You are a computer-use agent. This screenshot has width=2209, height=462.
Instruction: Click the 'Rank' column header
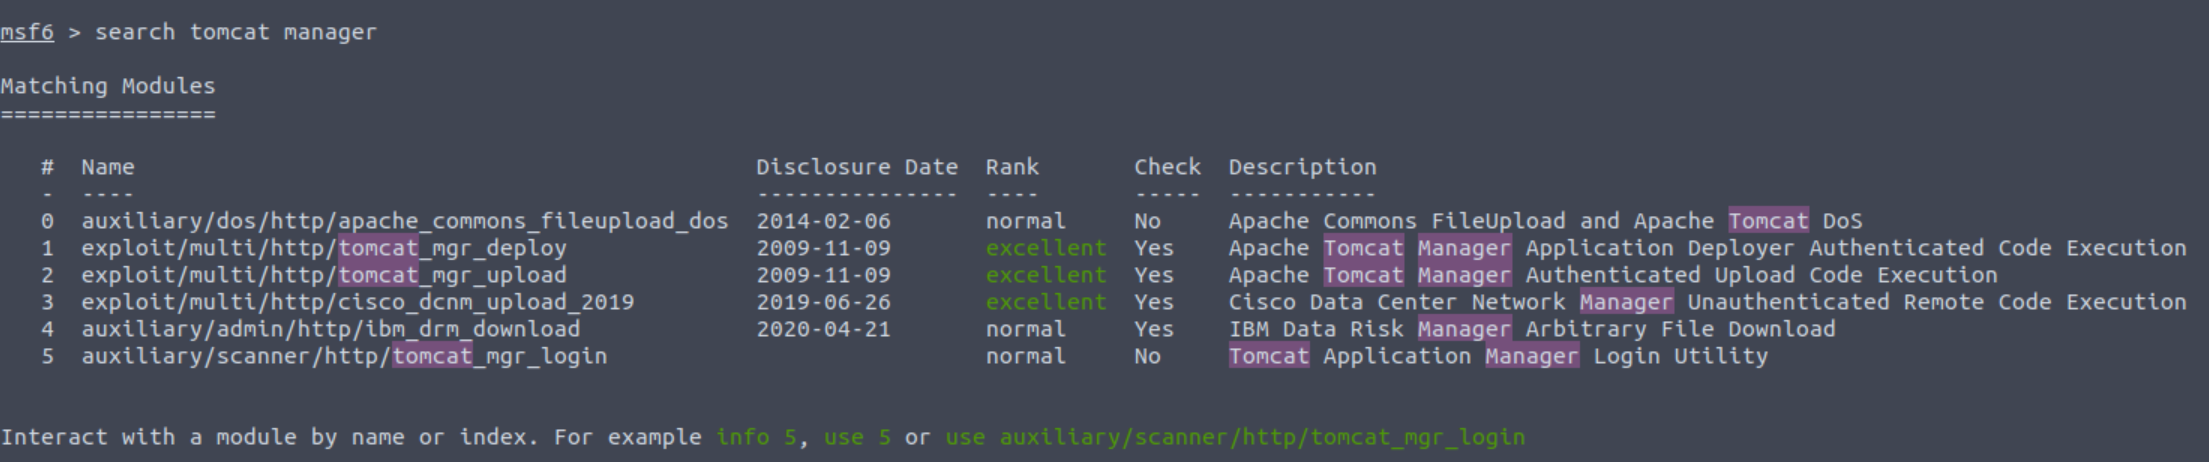coord(1011,167)
